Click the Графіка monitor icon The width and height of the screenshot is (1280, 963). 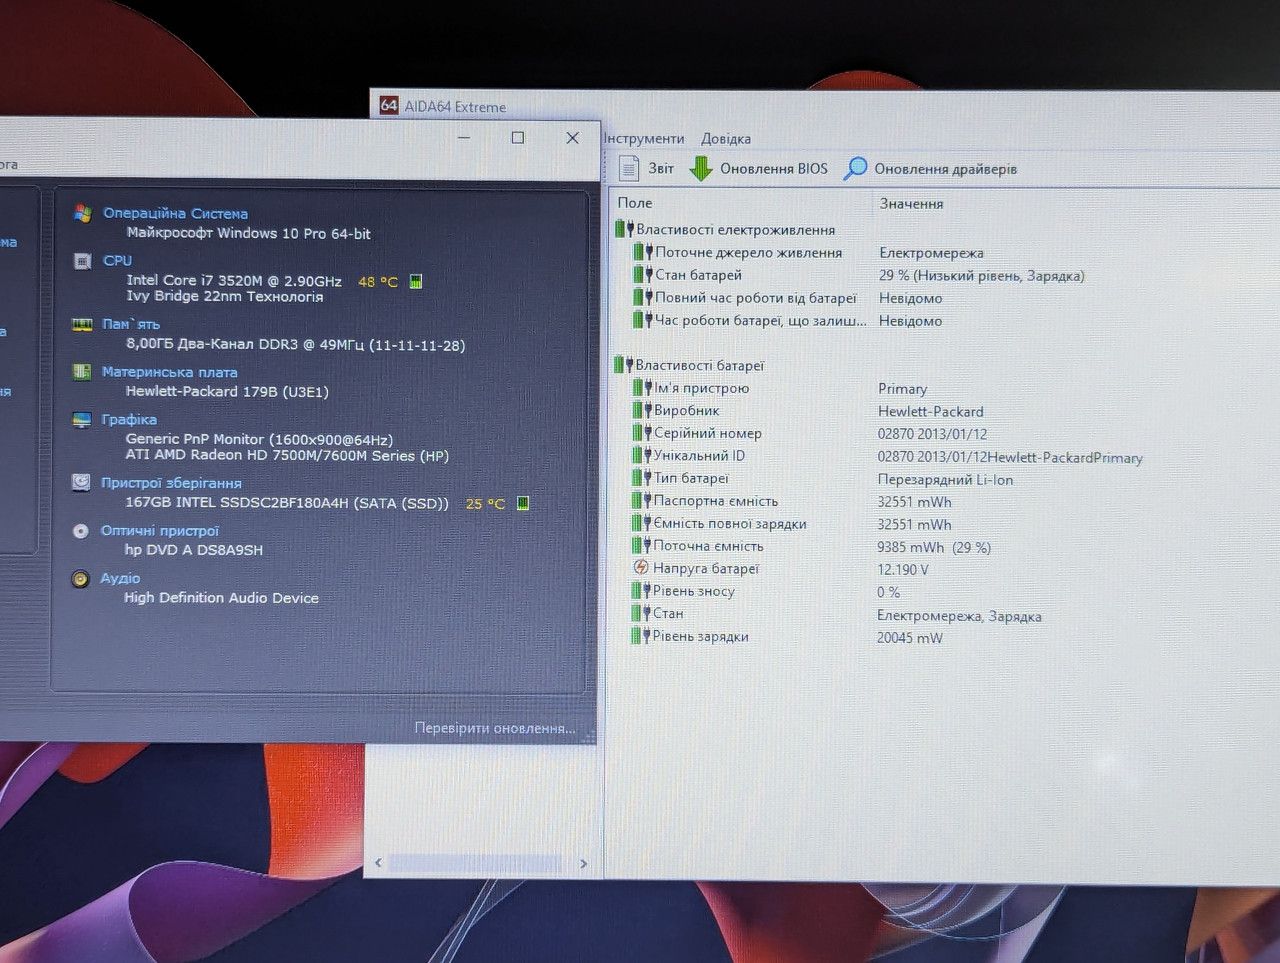point(82,420)
